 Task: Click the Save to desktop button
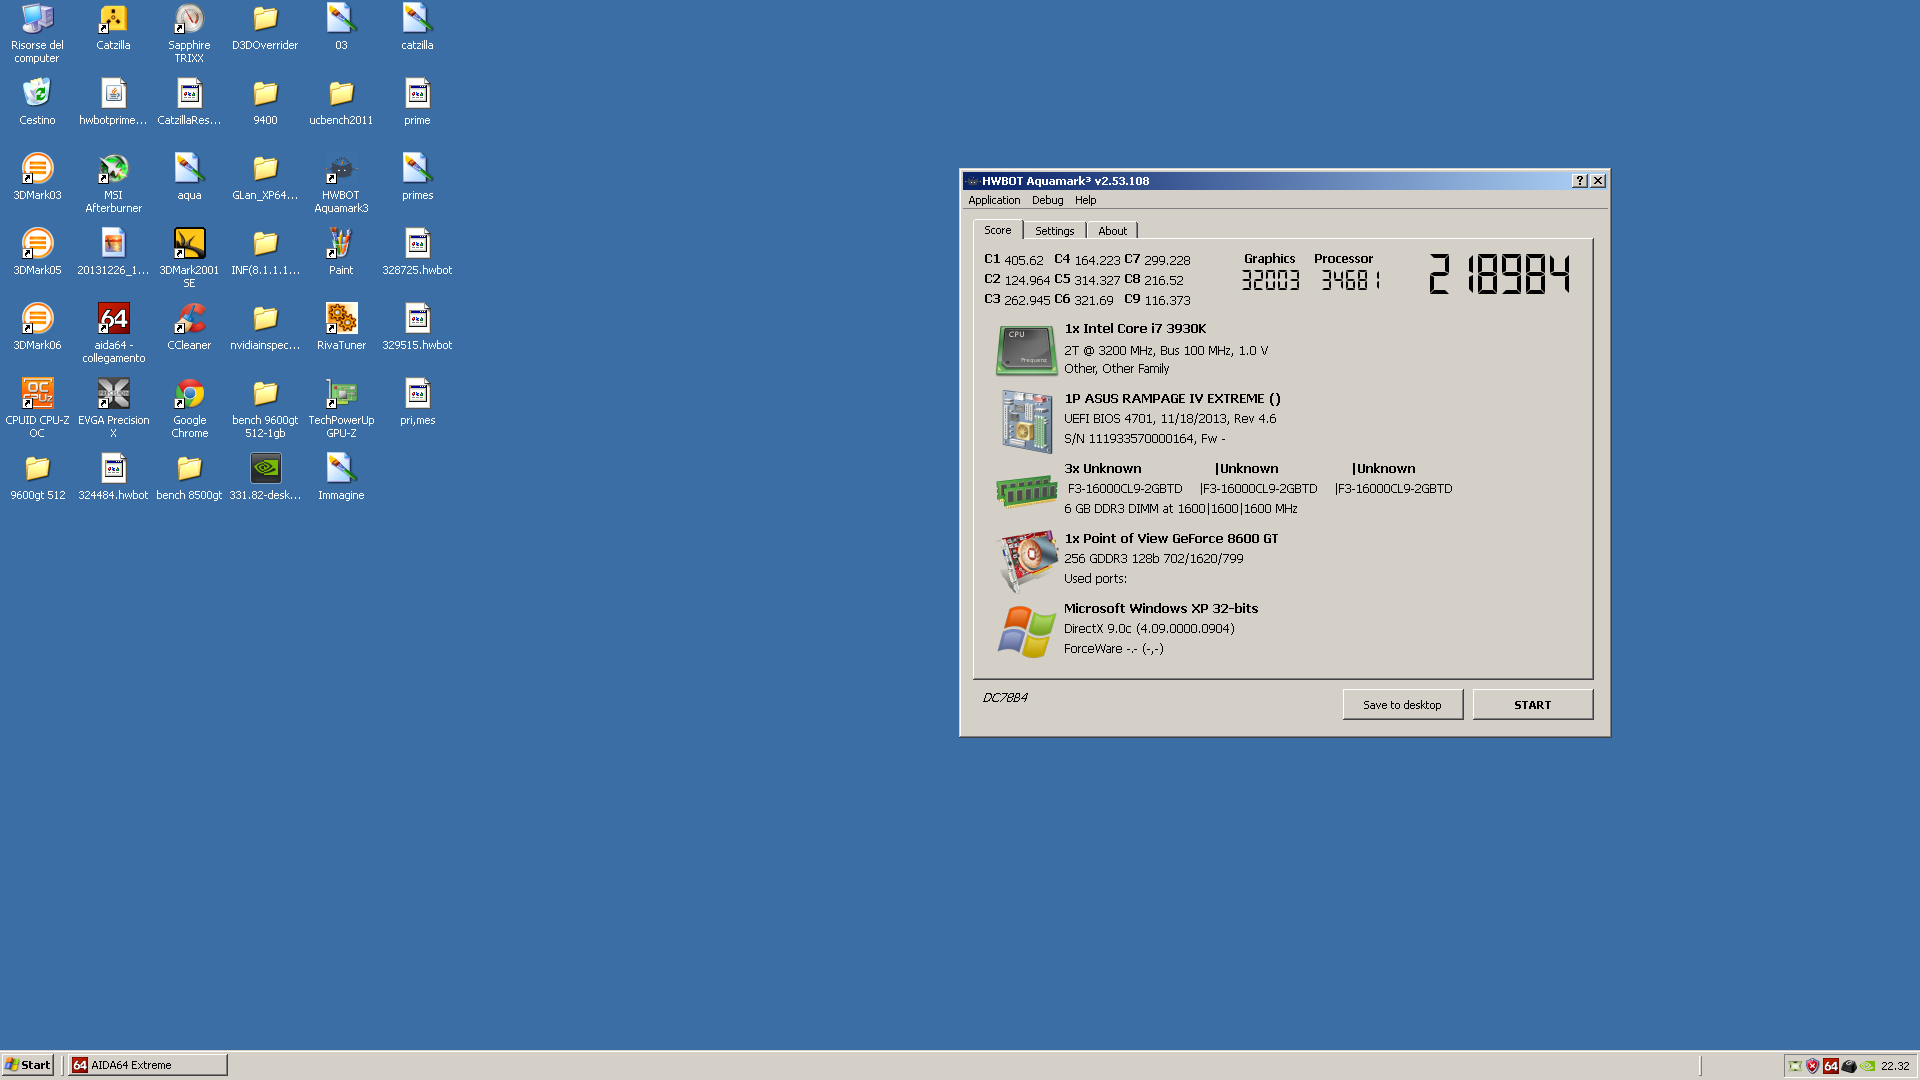1402,704
